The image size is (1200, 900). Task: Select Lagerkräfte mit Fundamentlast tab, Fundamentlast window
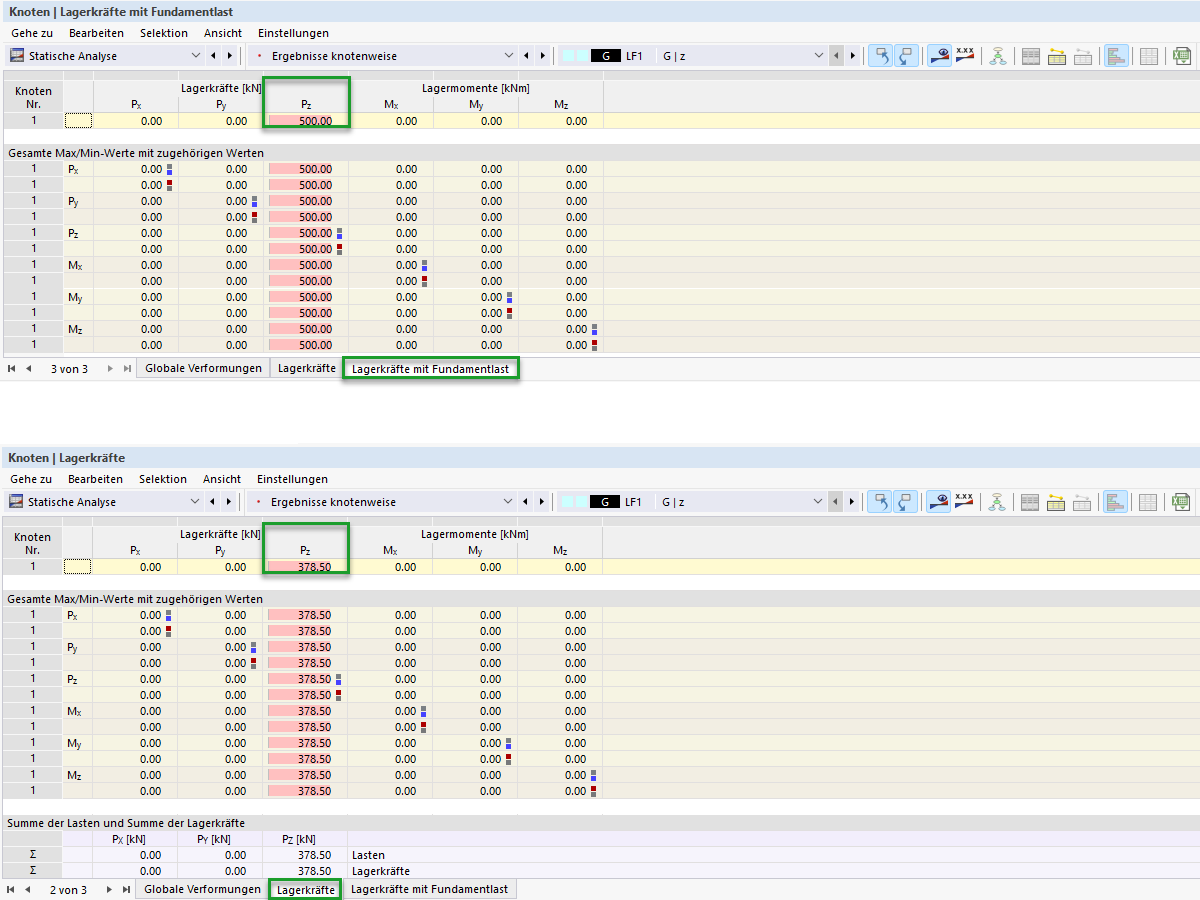click(x=431, y=369)
